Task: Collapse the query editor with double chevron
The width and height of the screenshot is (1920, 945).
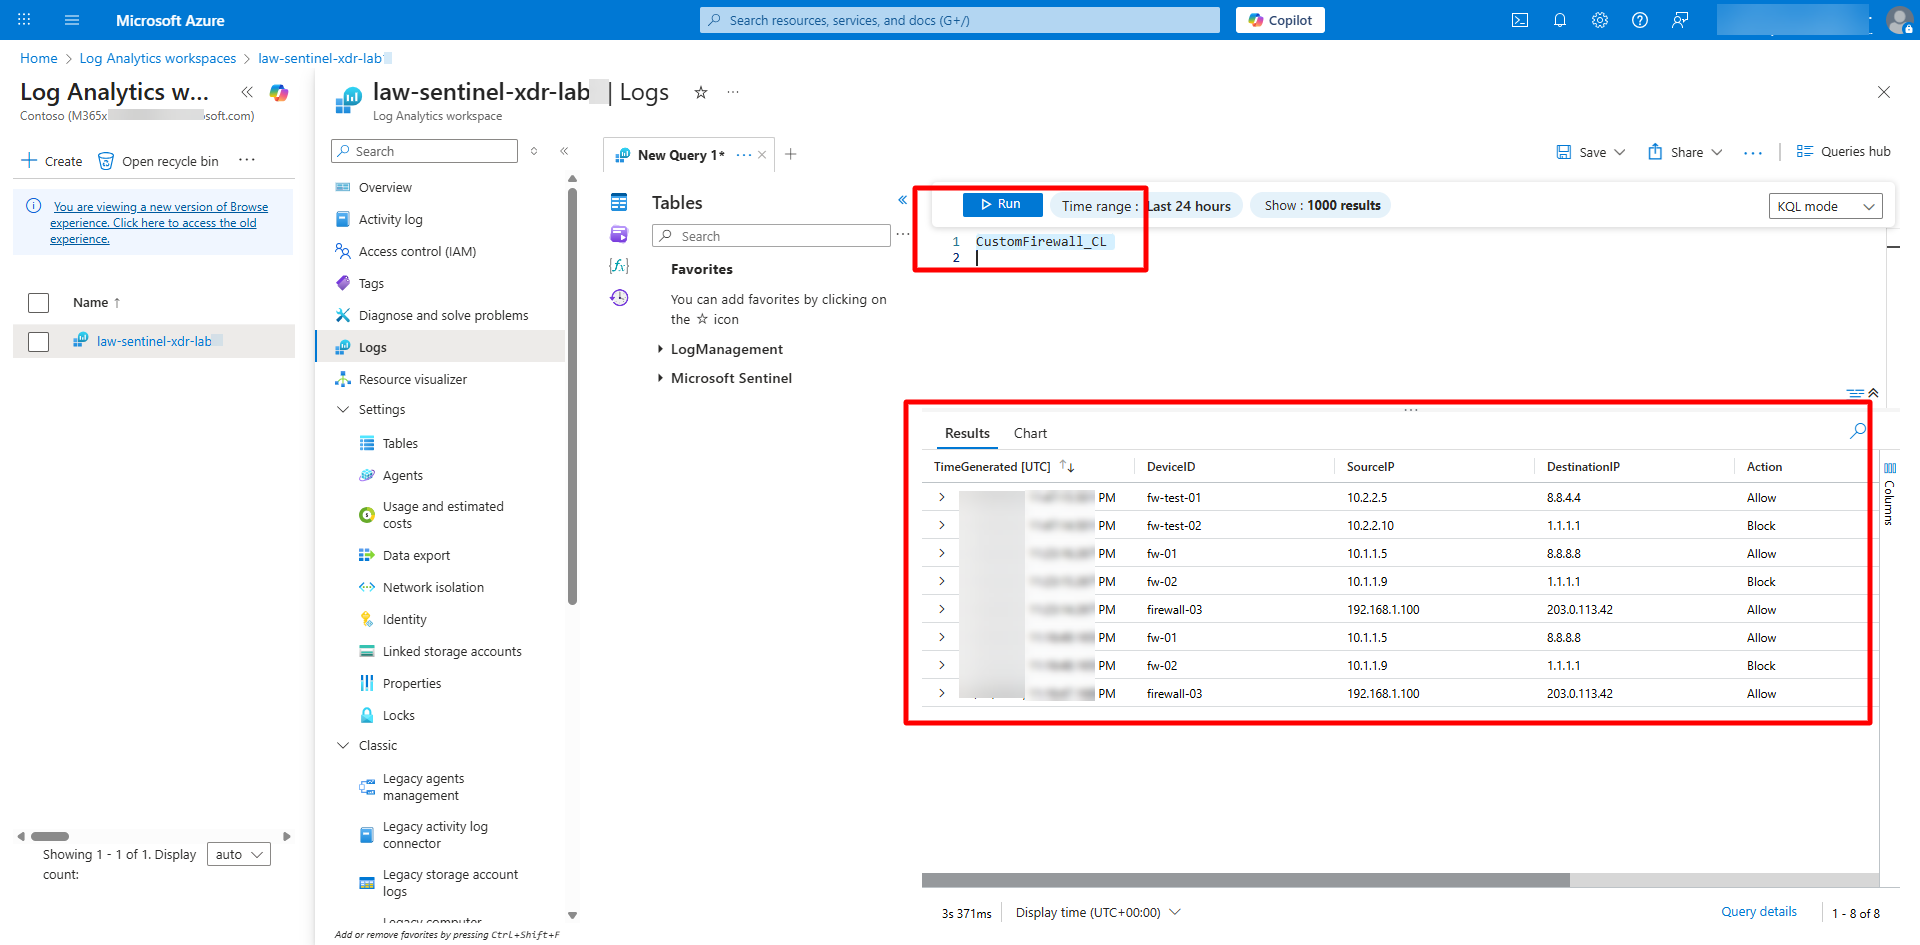Action: click(x=1873, y=393)
